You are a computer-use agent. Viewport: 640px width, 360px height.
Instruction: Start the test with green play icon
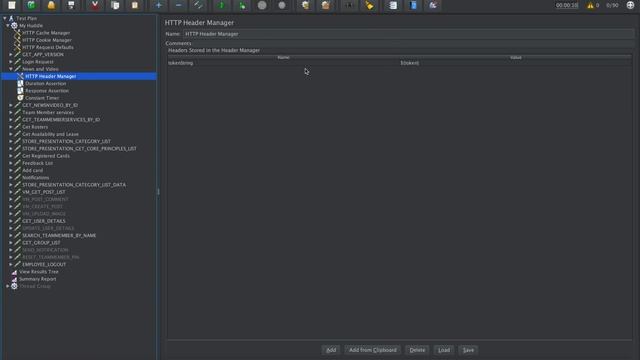click(x=222, y=5)
